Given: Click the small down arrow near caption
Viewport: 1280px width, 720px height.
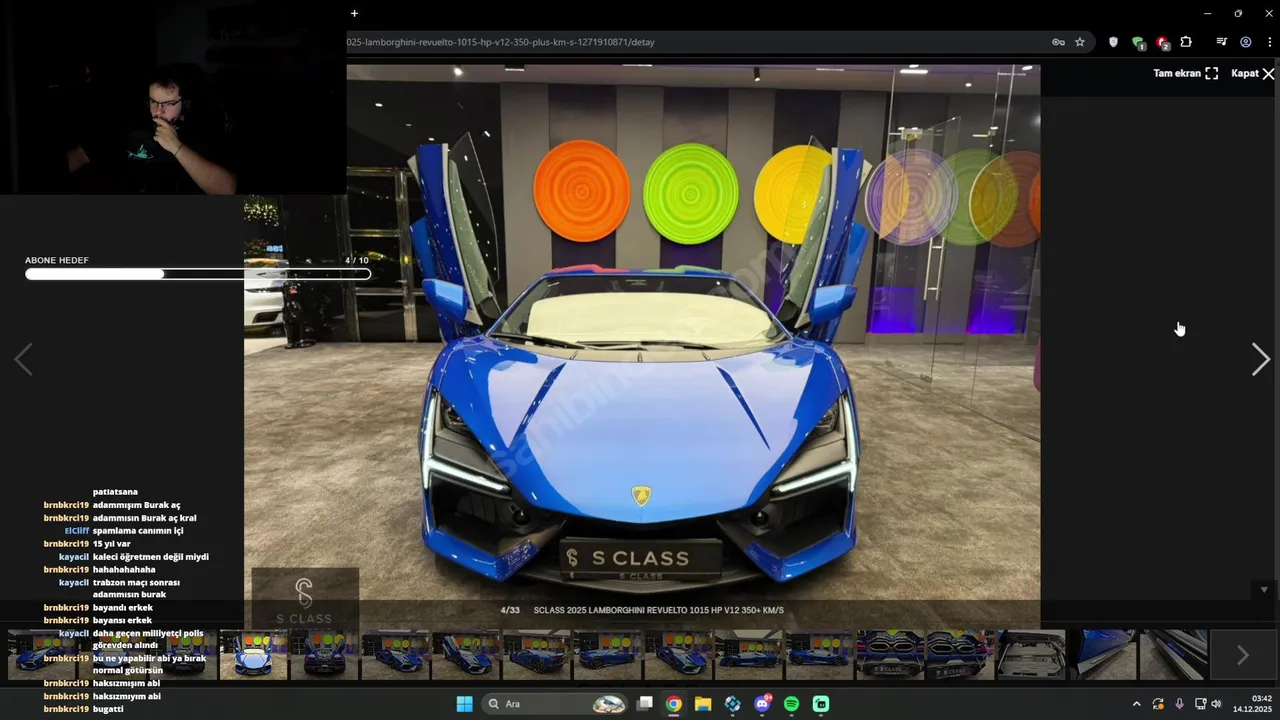Looking at the screenshot, I should 1264,590.
